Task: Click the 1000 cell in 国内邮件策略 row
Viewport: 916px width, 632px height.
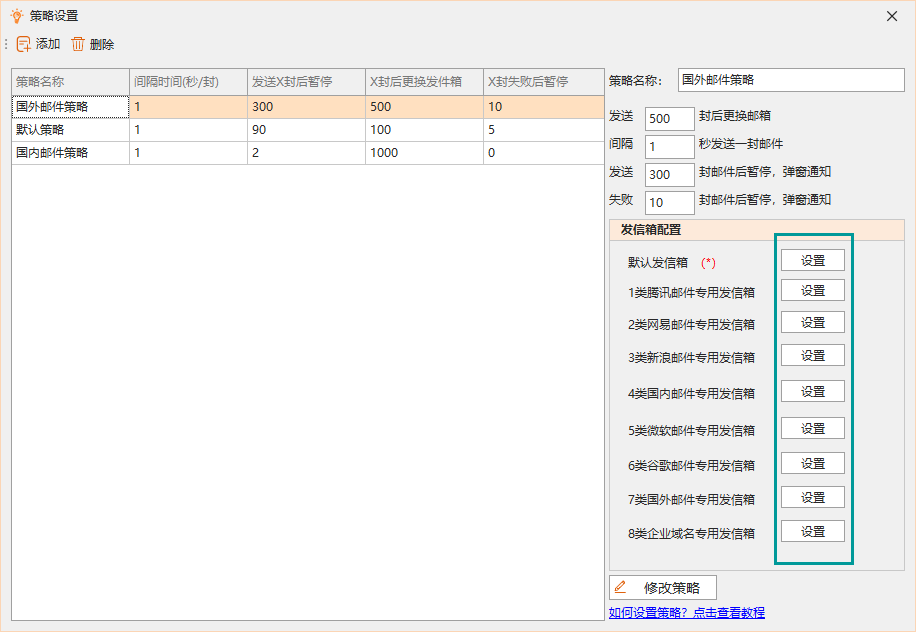Action: click(424, 153)
